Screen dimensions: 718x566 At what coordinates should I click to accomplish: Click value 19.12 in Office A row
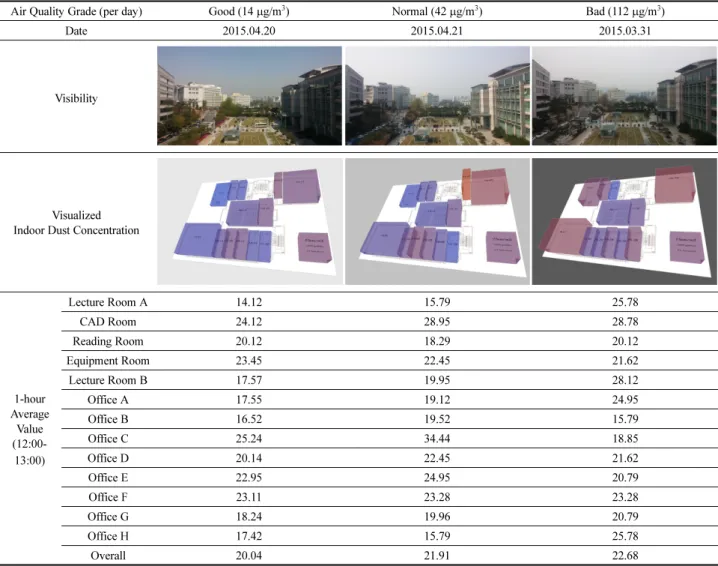[x=437, y=400]
